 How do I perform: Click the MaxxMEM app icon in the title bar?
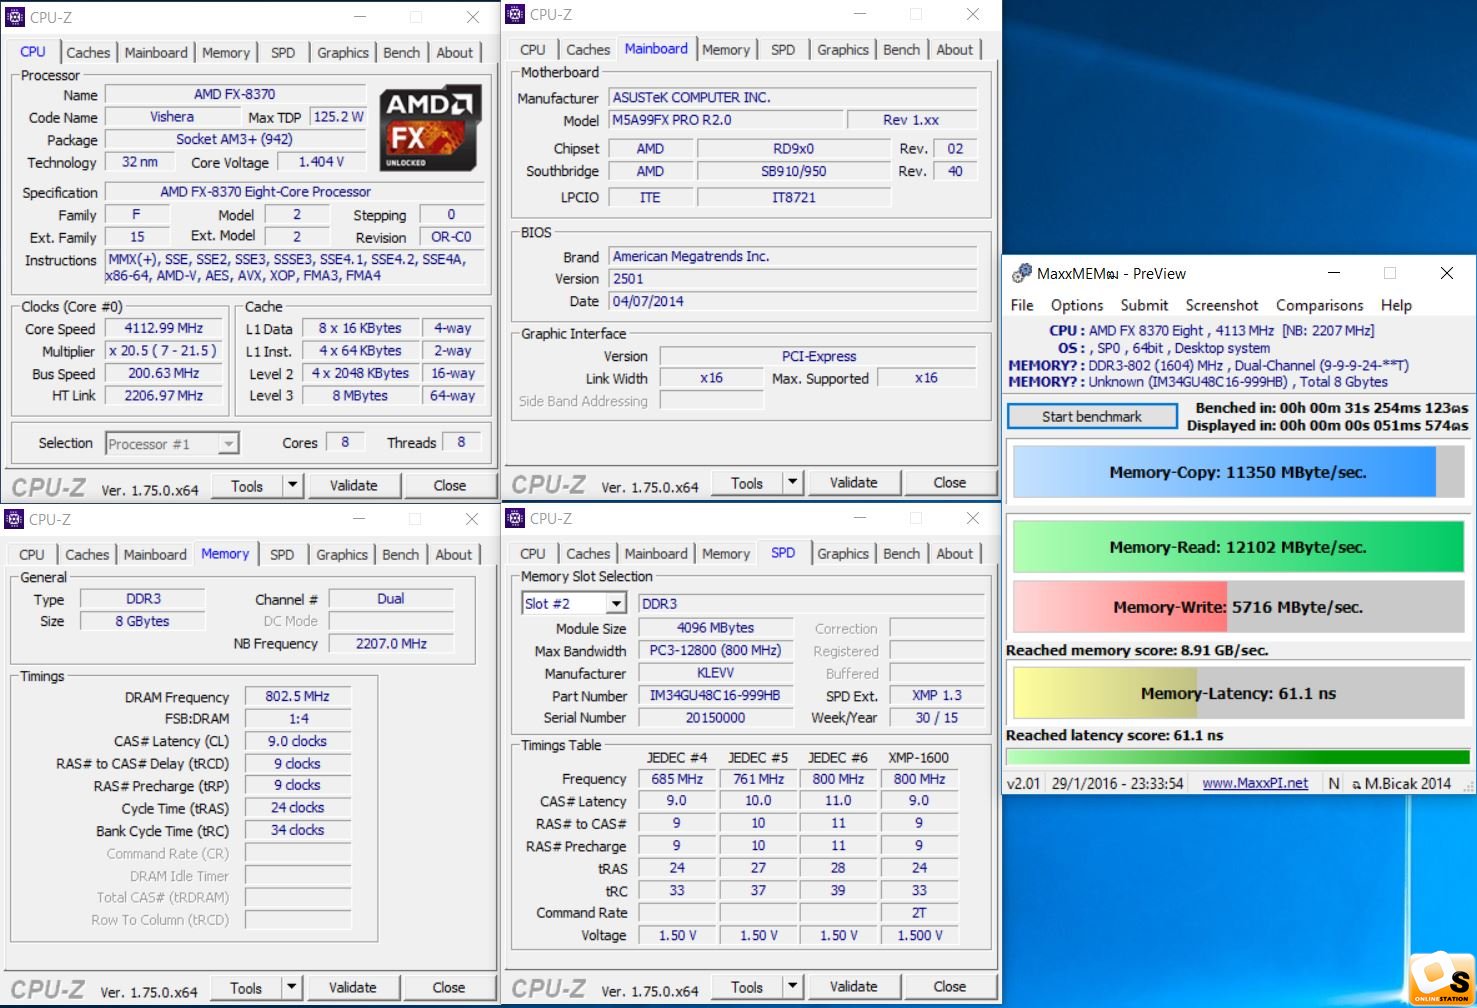point(1021,273)
